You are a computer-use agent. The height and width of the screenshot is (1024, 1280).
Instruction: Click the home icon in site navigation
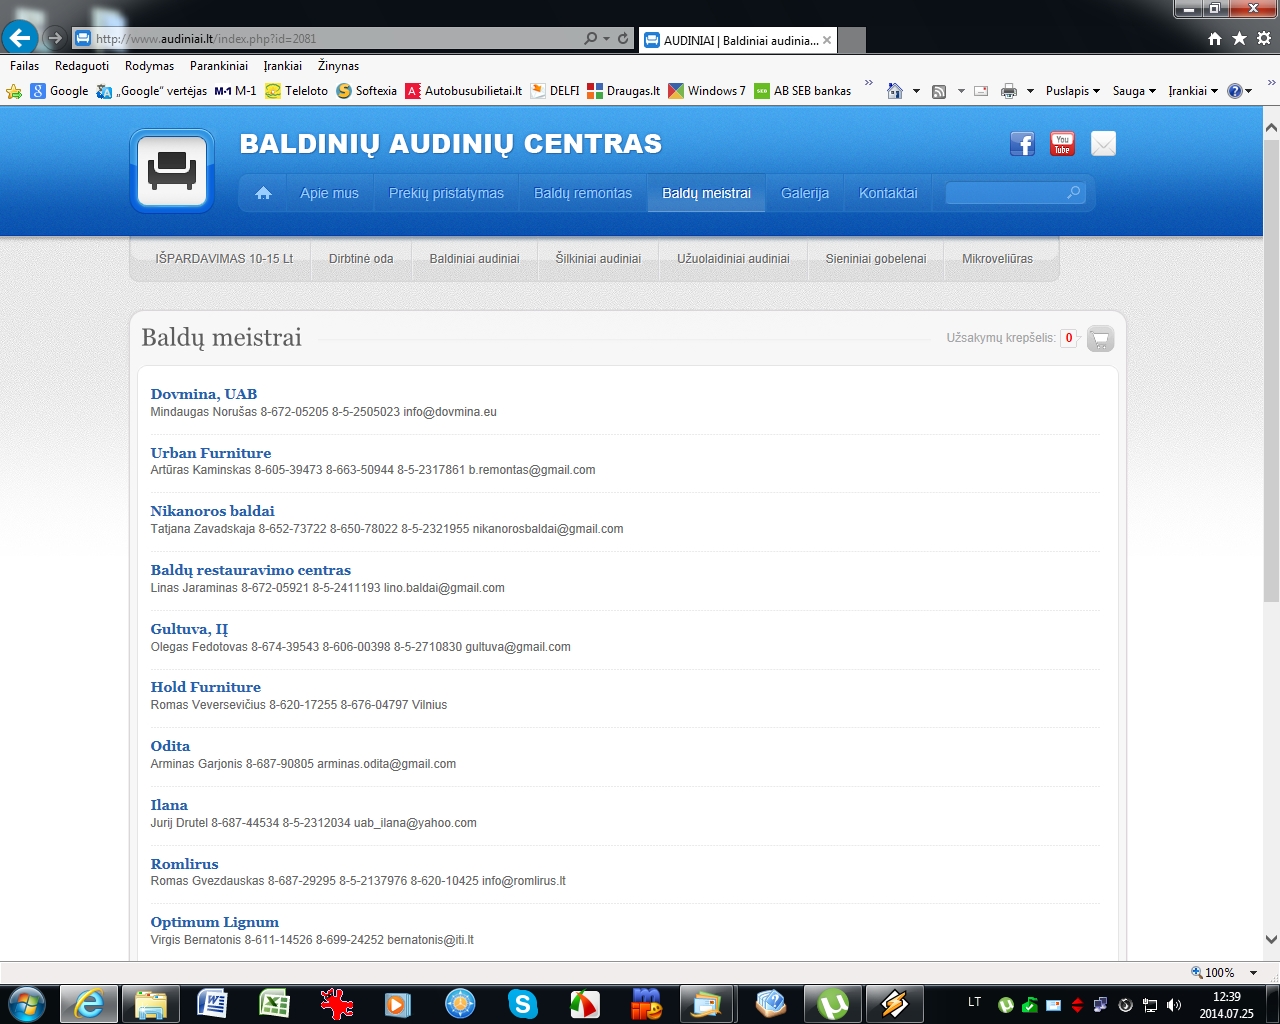click(263, 193)
